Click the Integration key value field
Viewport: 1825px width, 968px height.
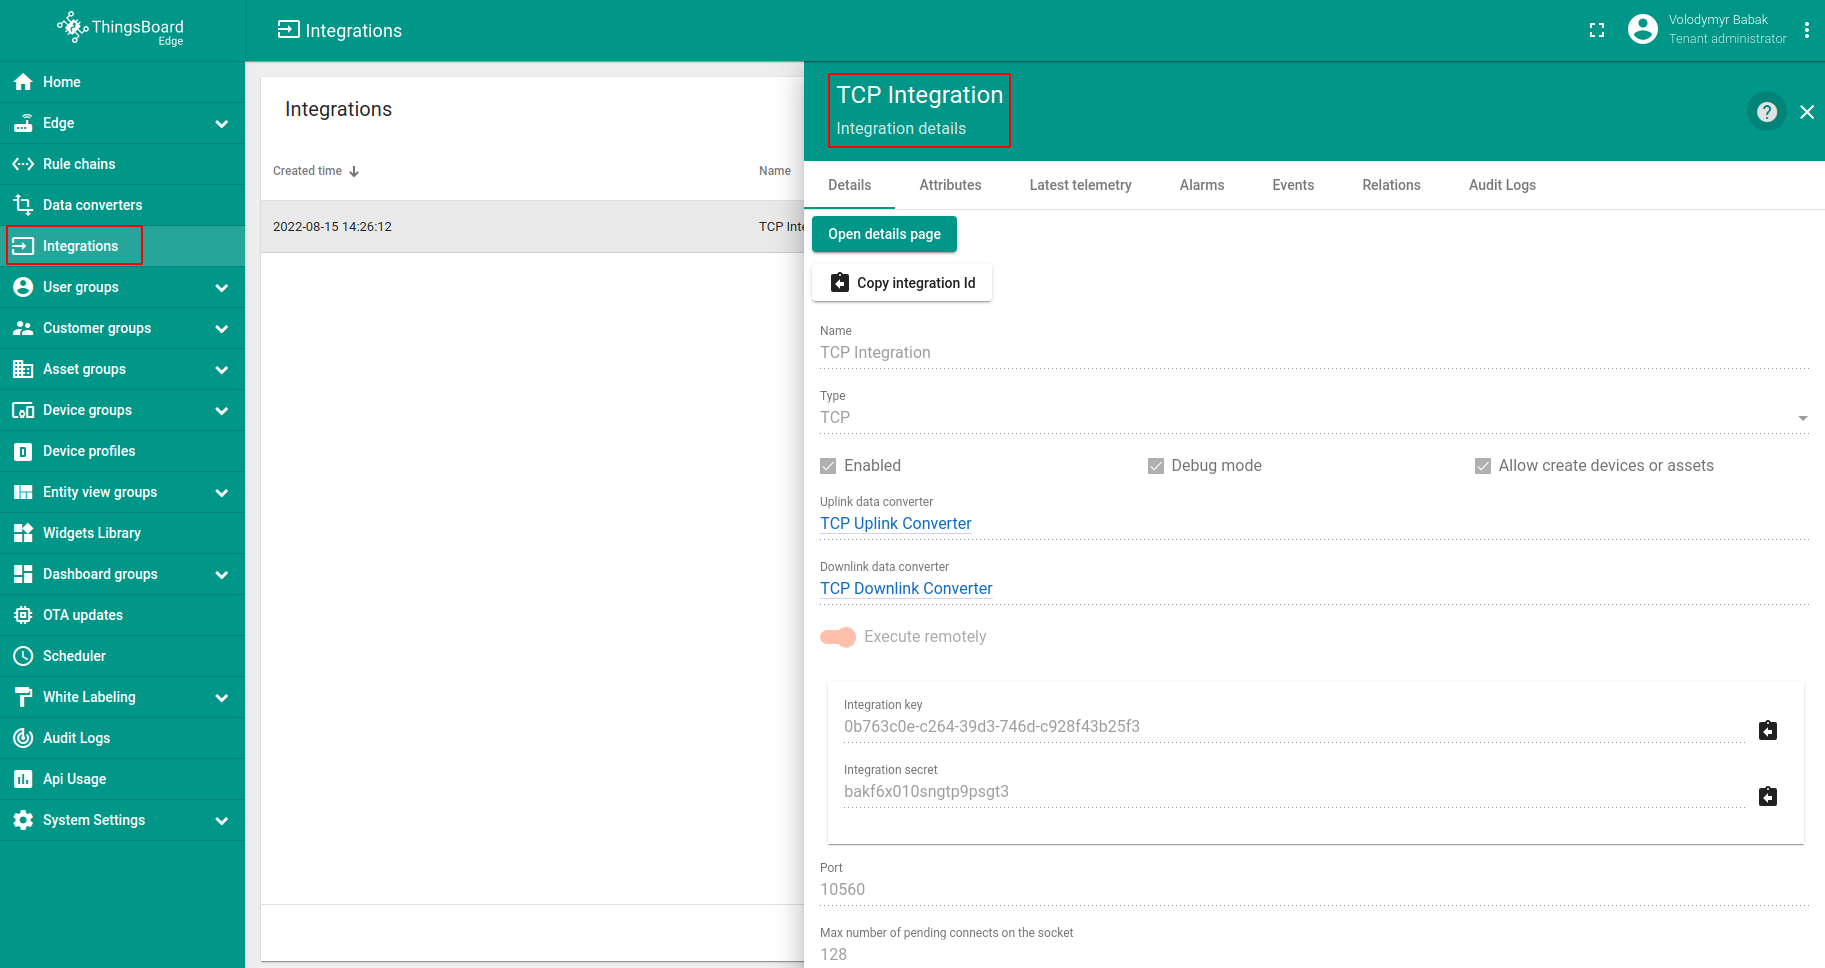click(1294, 727)
